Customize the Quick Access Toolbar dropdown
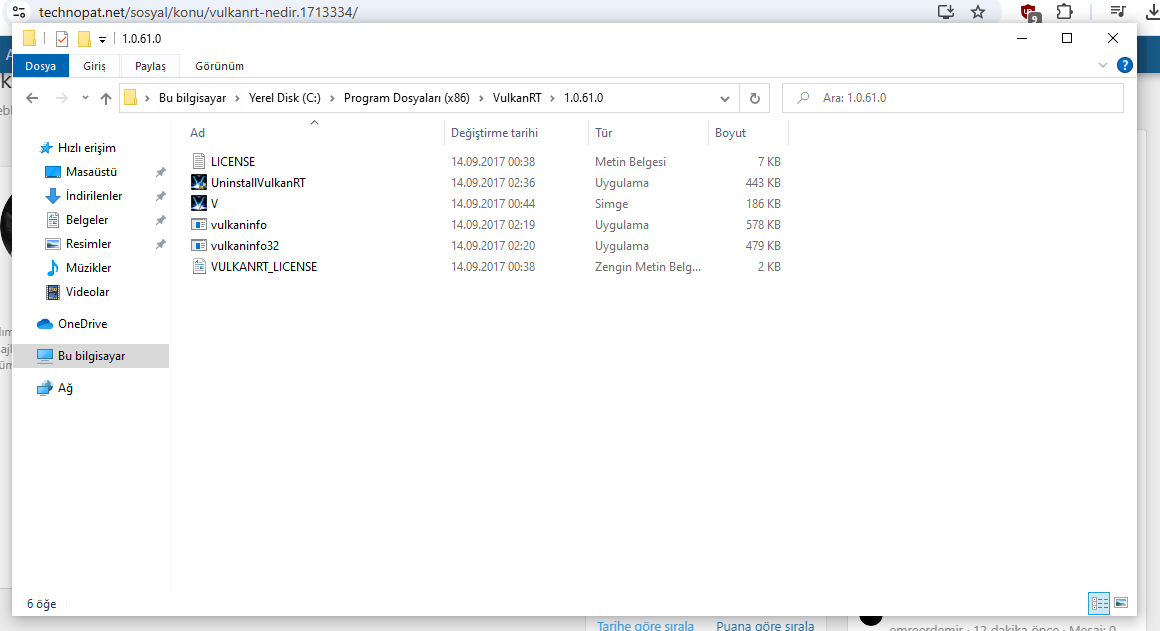Viewport: 1160px width, 631px height. tap(102, 39)
